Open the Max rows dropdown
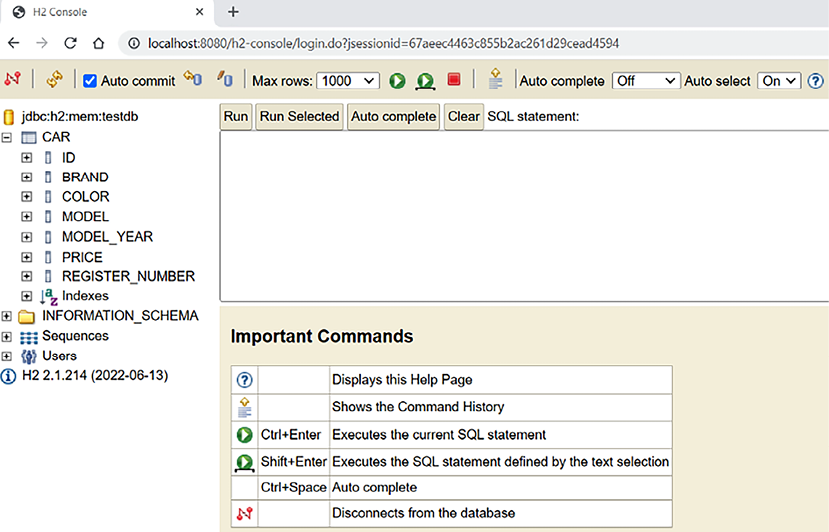 pyautogui.click(x=348, y=81)
